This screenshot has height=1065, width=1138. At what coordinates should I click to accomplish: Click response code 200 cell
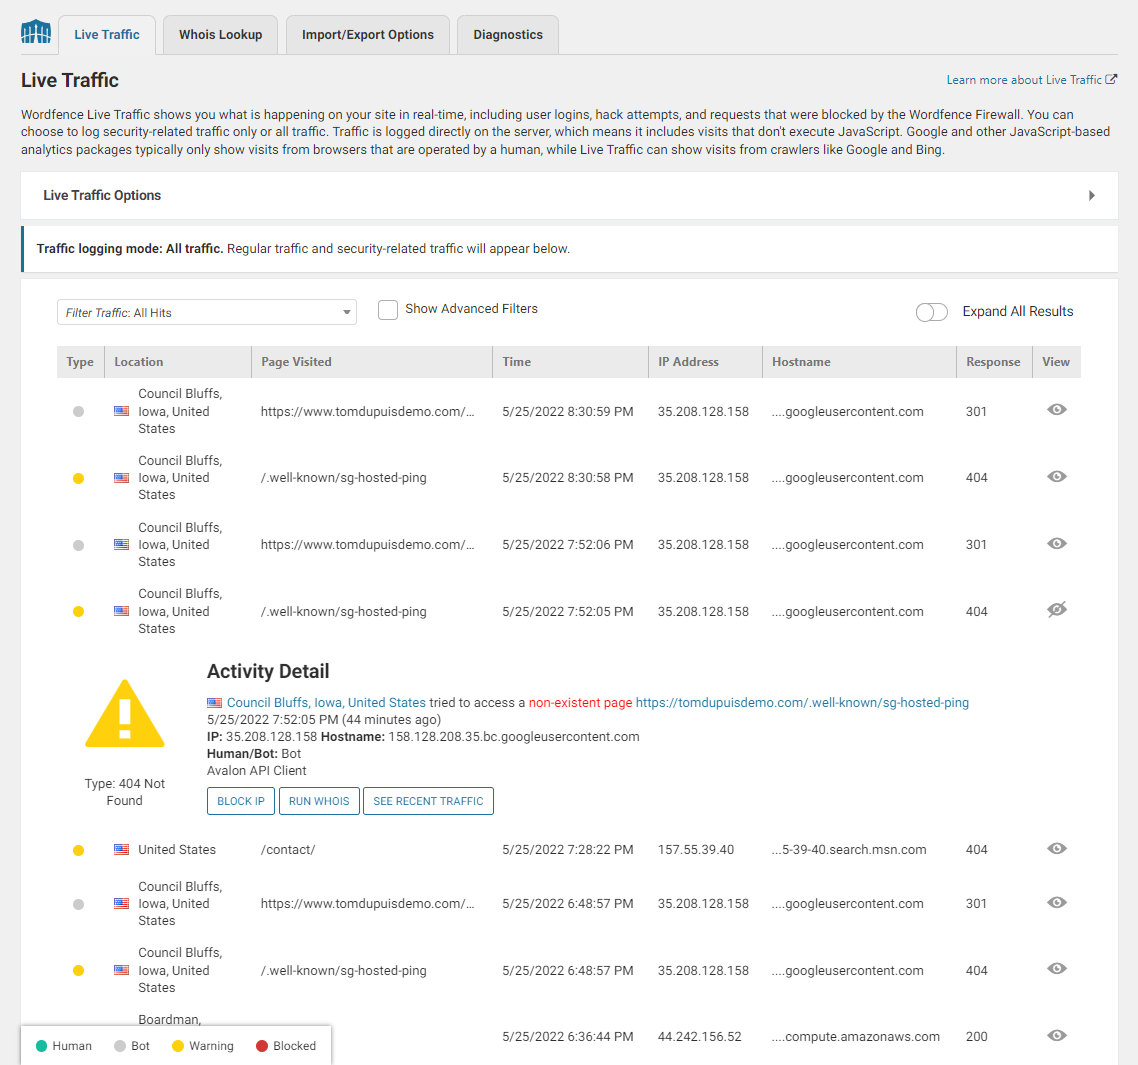tap(976, 1037)
